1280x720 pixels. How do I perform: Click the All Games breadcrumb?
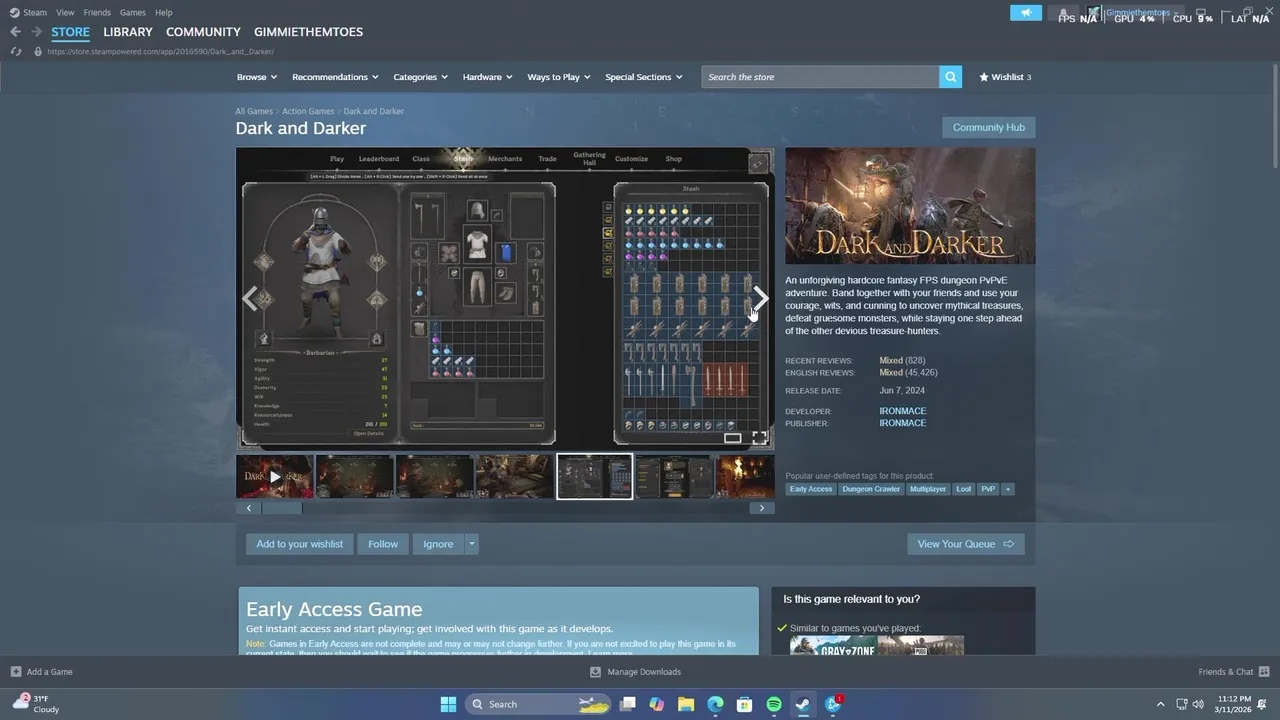(x=254, y=111)
